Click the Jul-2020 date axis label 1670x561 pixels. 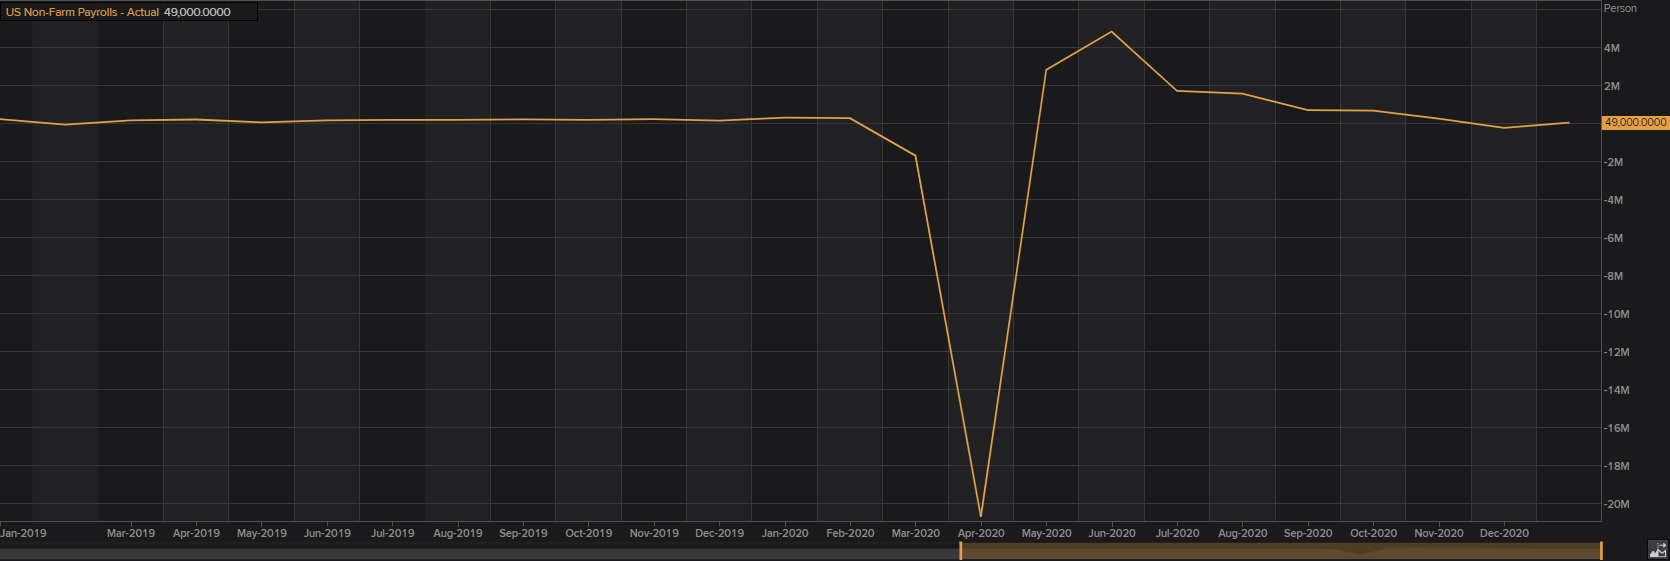(1177, 533)
